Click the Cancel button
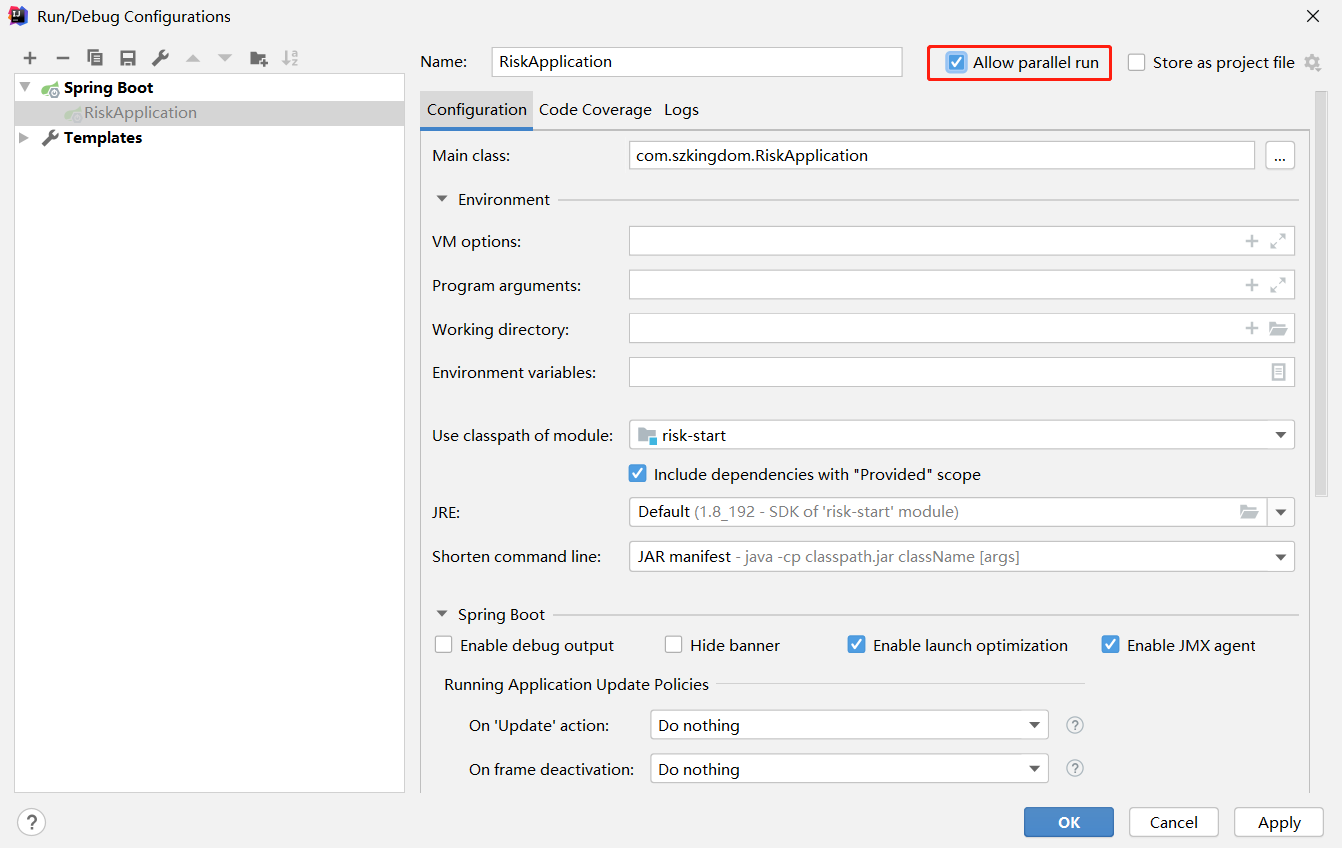Viewport: 1342px width, 848px height. [1174, 822]
